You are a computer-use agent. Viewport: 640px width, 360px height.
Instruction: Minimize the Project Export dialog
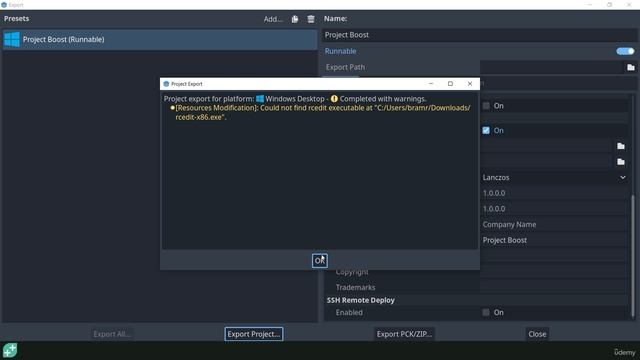click(431, 84)
